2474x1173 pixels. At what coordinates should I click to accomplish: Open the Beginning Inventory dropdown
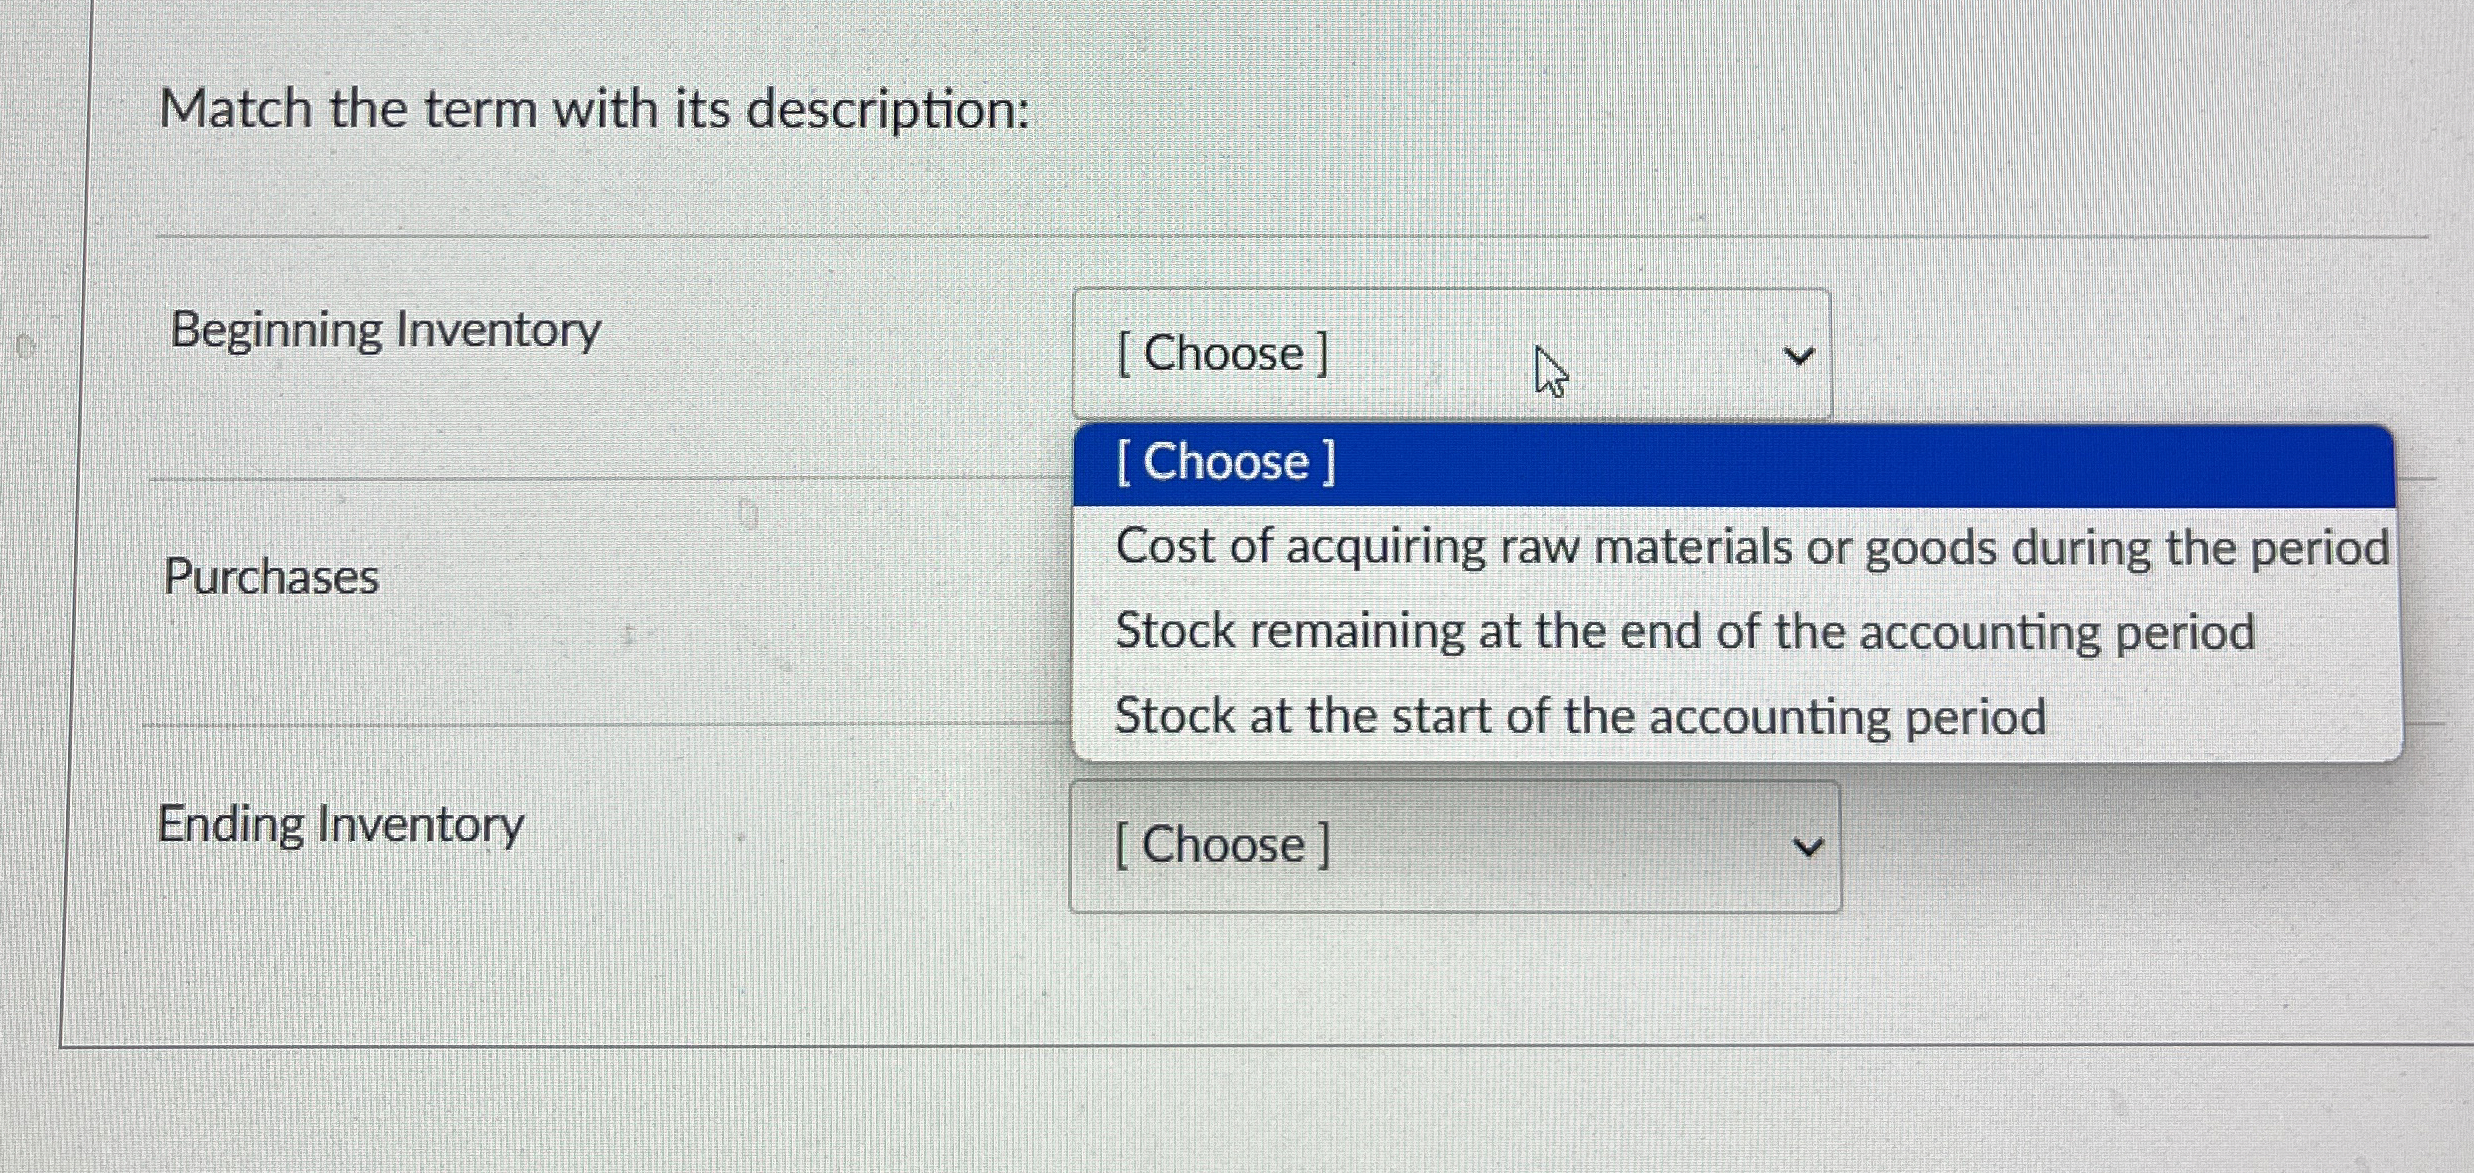[1450, 353]
